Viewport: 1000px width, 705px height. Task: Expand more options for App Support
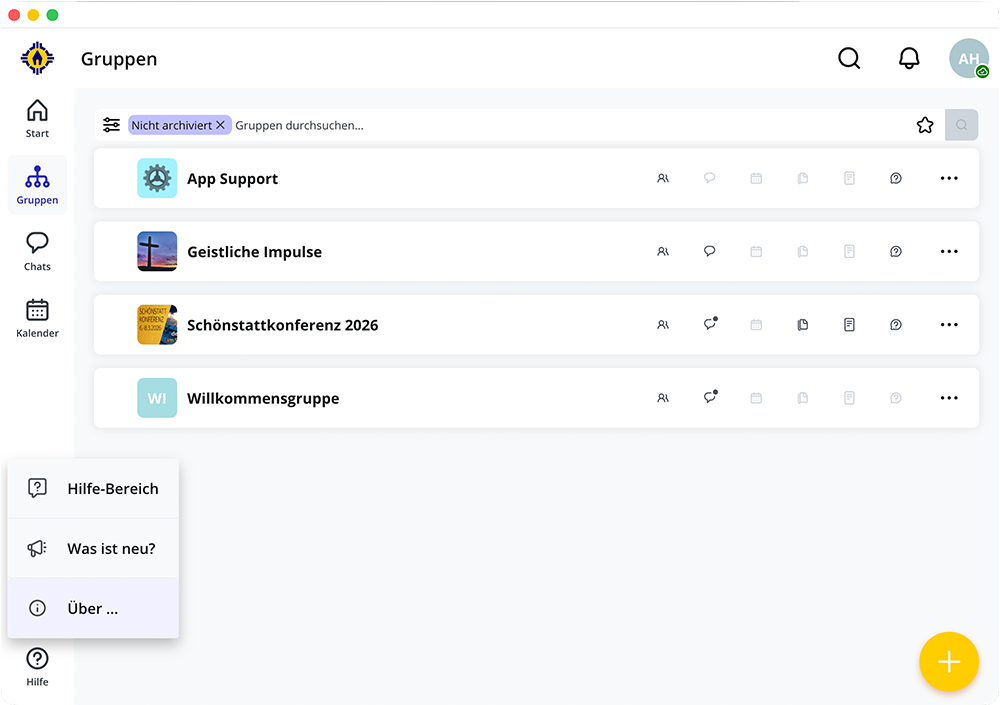pyautogui.click(x=949, y=179)
